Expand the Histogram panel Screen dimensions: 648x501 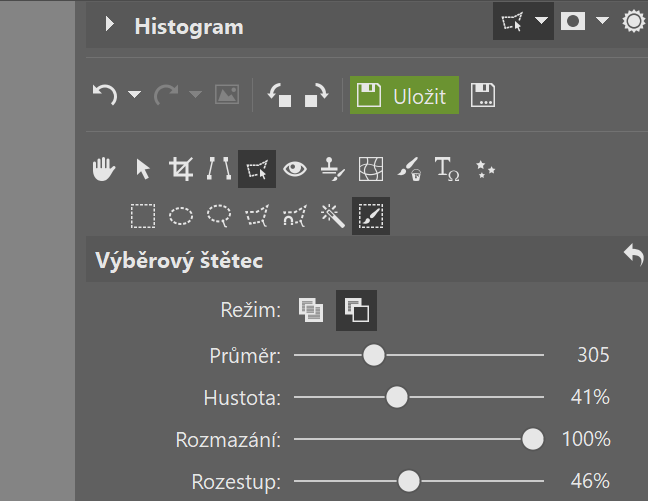click(110, 24)
